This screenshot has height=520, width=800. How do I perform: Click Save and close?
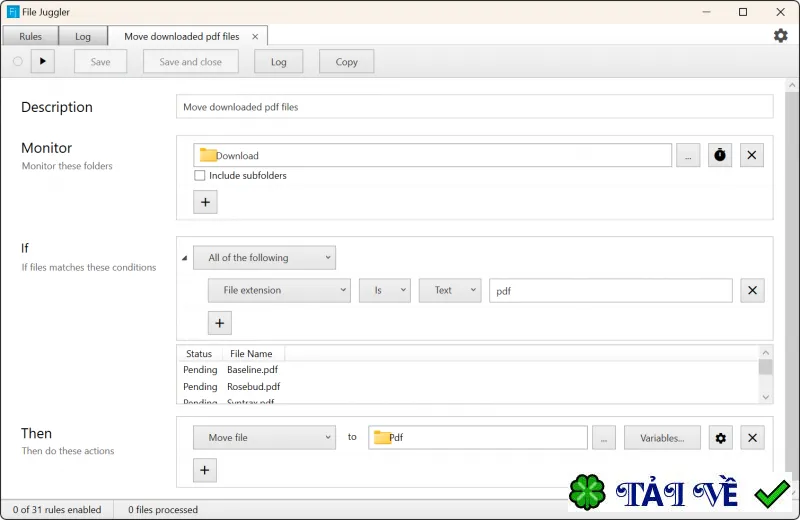190,62
